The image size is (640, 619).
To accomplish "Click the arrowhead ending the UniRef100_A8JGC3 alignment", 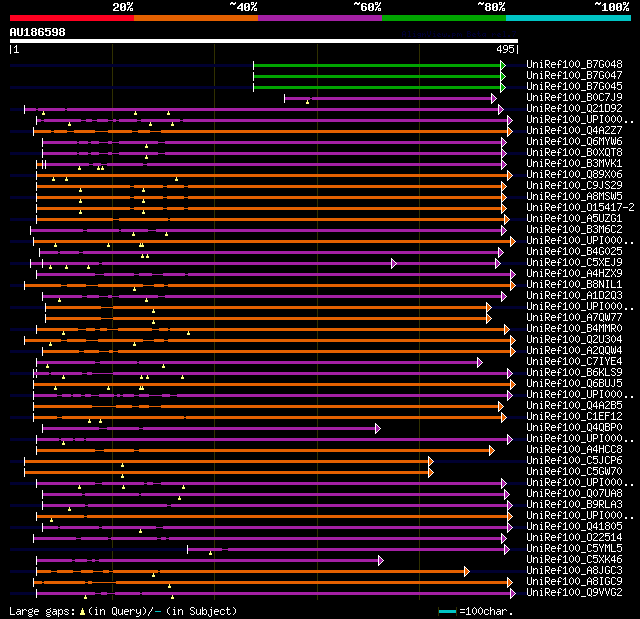I will 467,572.
